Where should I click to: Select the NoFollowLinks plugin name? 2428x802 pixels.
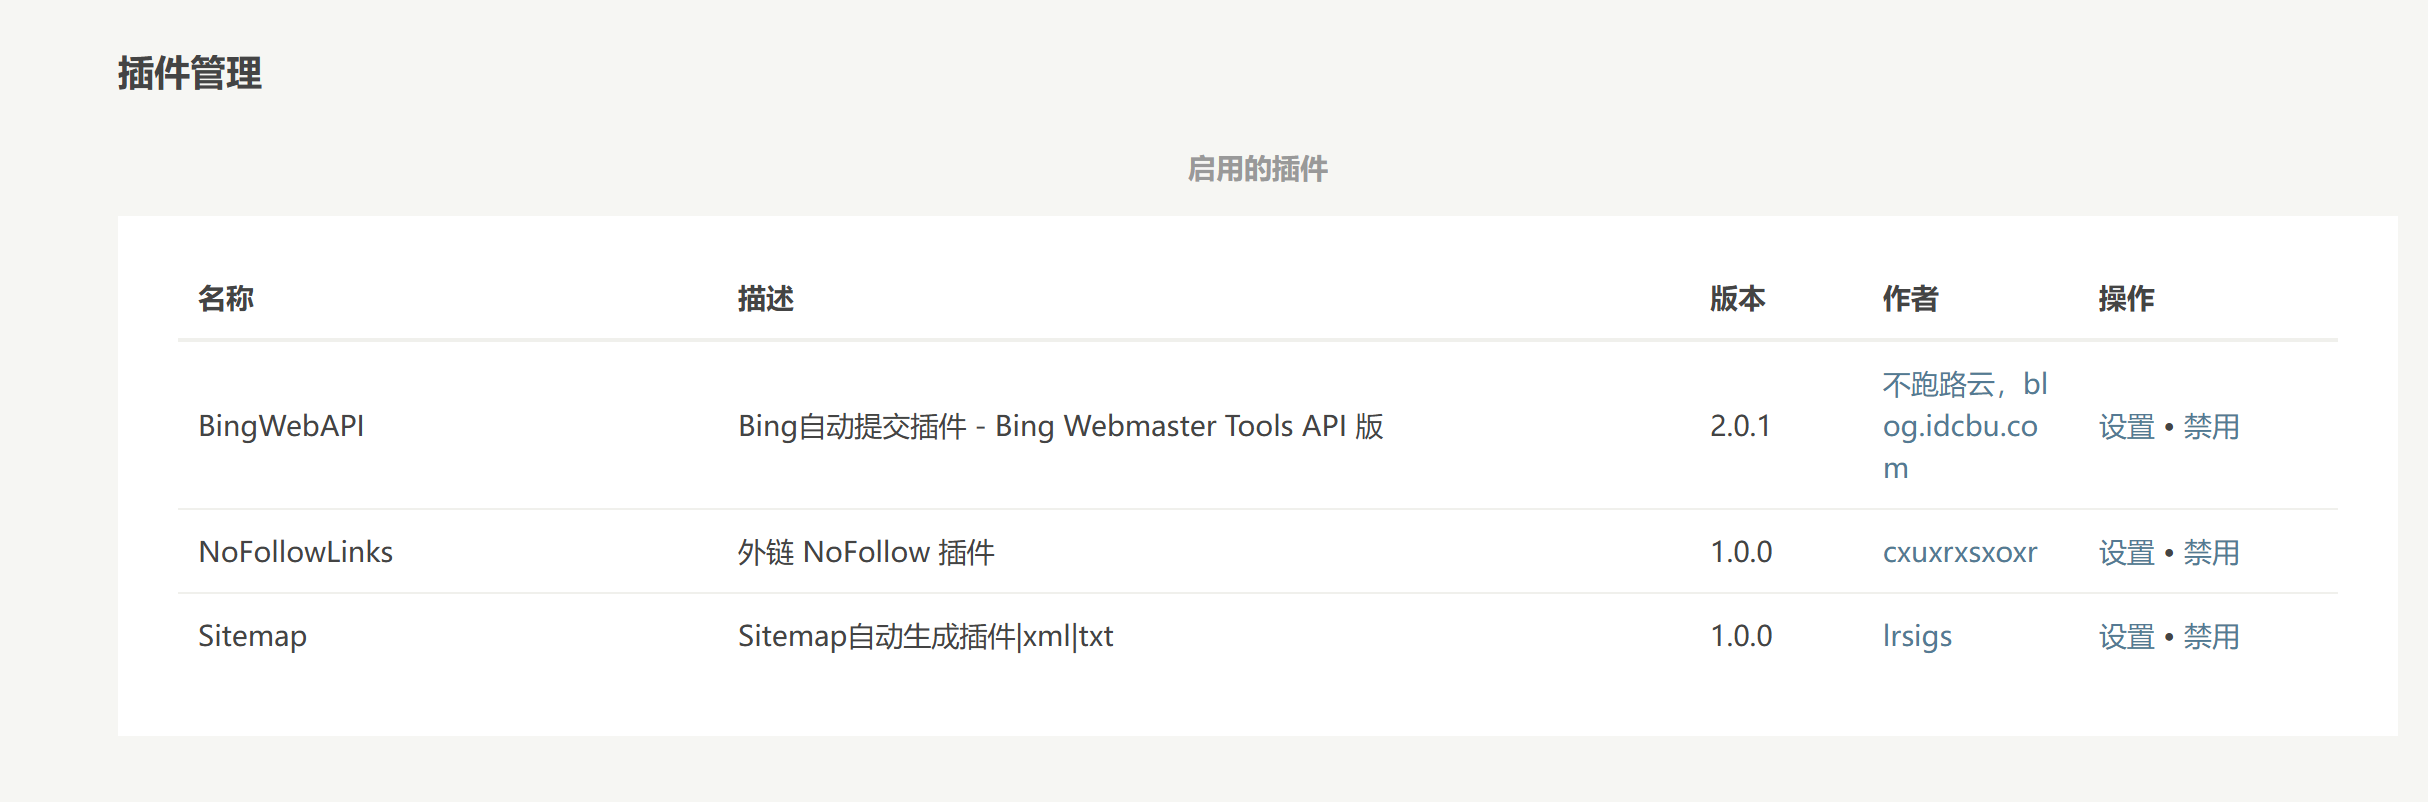pos(295,552)
